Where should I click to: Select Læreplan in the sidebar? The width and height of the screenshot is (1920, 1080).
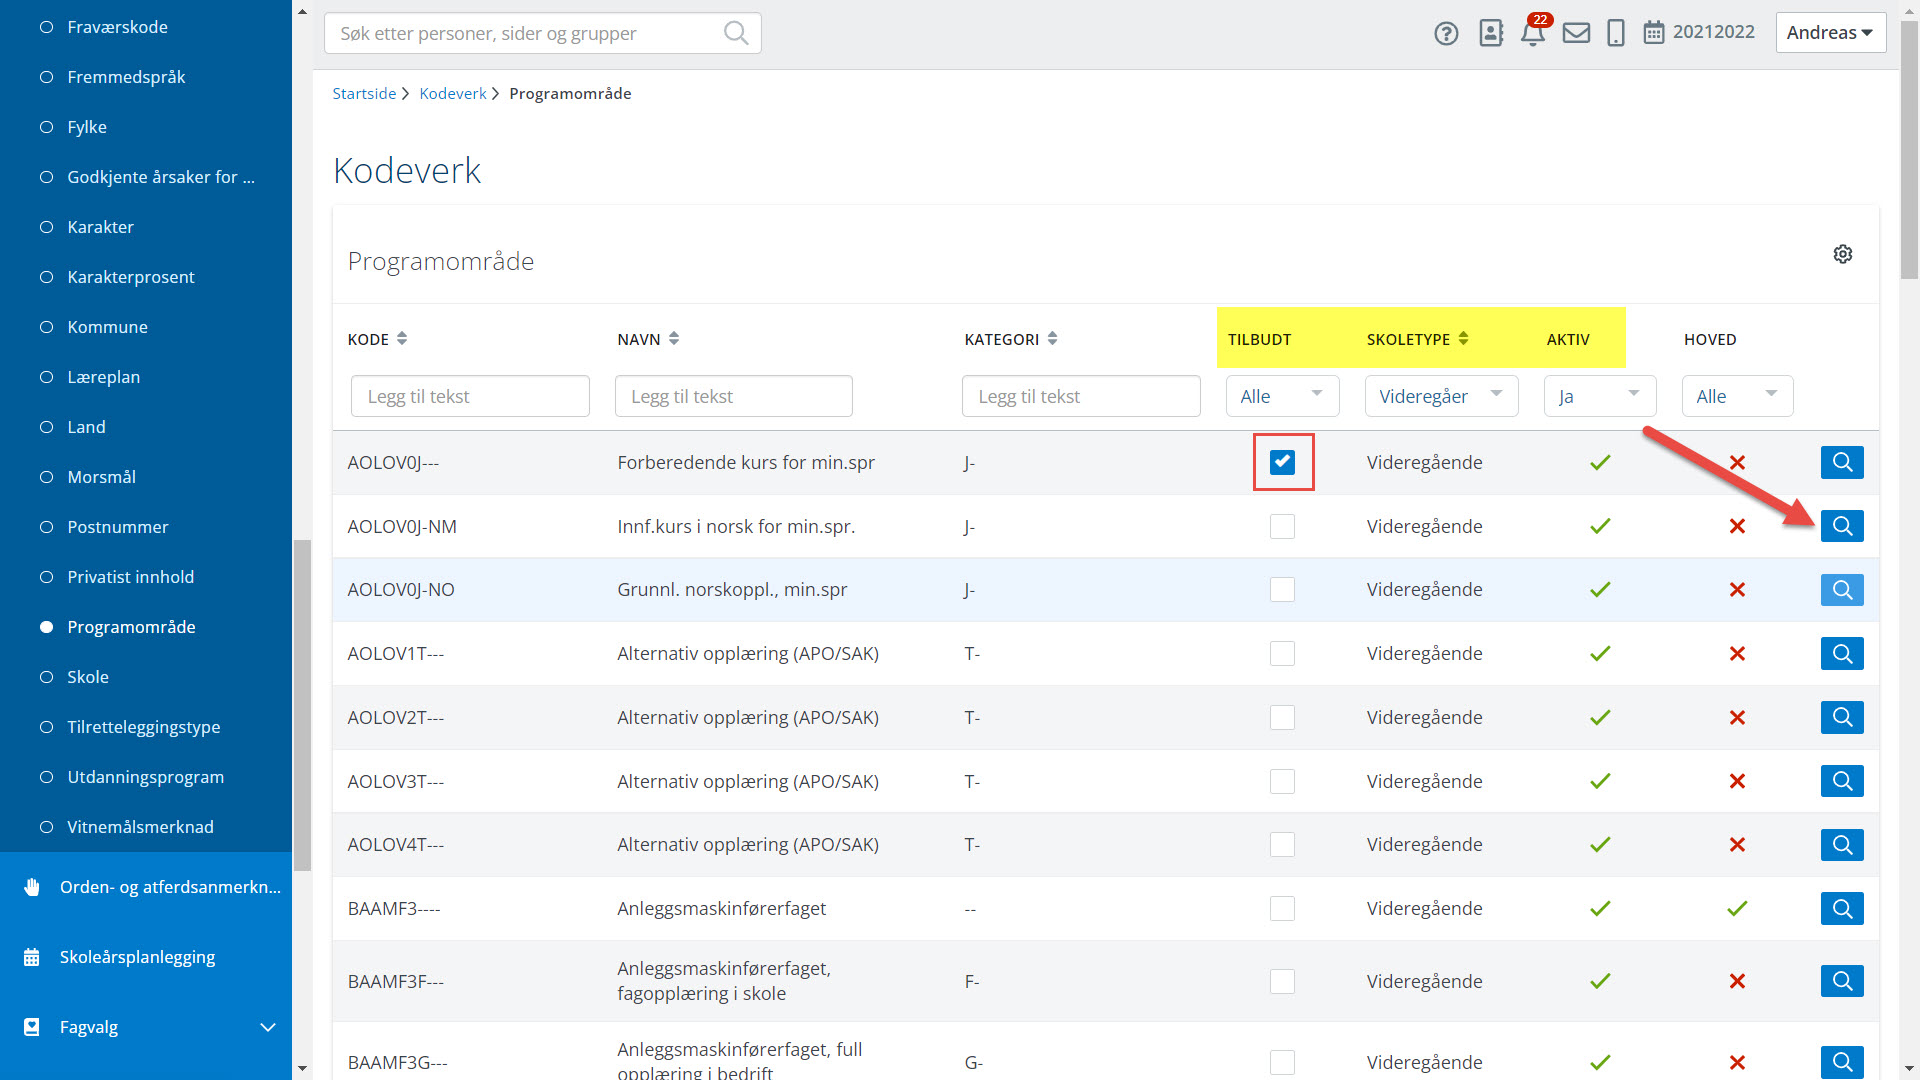click(103, 377)
